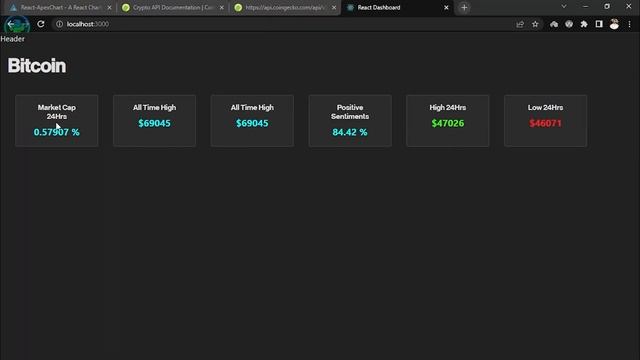Click the Header text
This screenshot has width=640, height=360.
13,39
